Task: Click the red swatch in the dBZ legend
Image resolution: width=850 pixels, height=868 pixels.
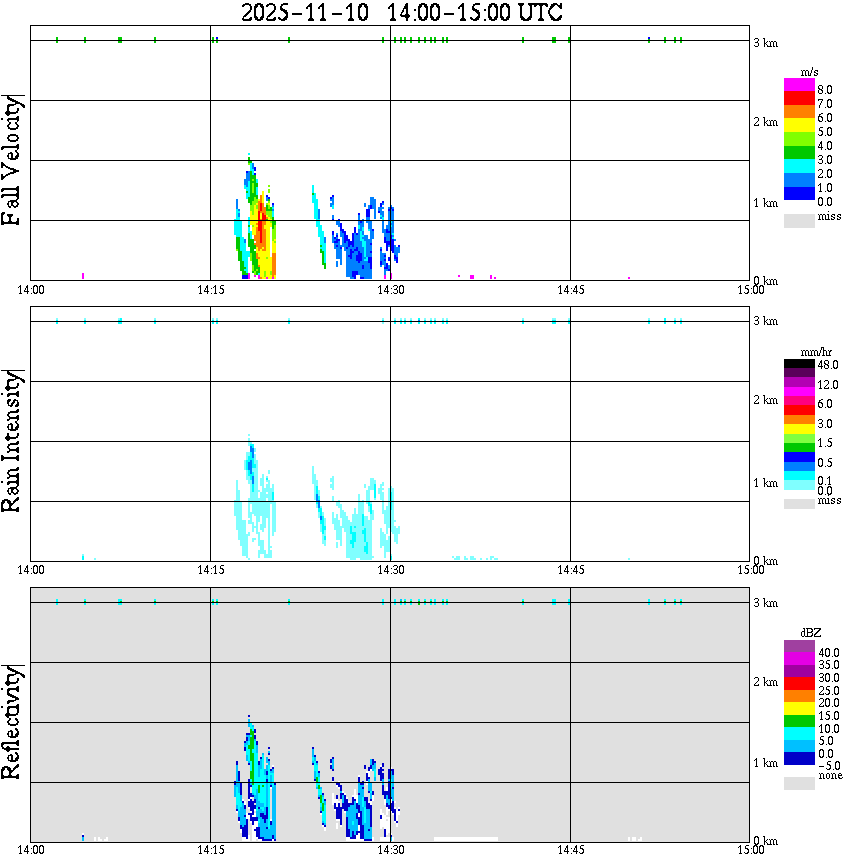Action: pyautogui.click(x=799, y=684)
